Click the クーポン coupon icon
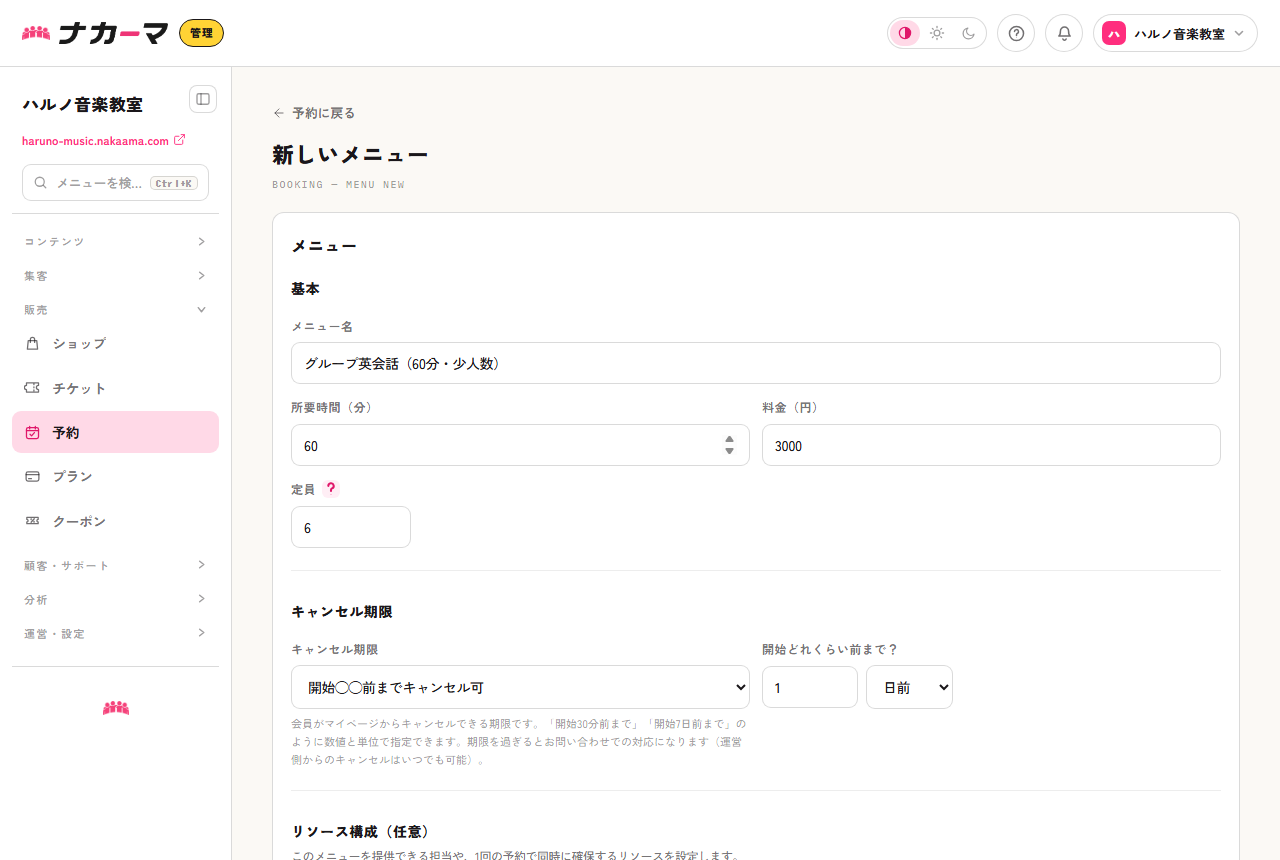 tap(33, 521)
